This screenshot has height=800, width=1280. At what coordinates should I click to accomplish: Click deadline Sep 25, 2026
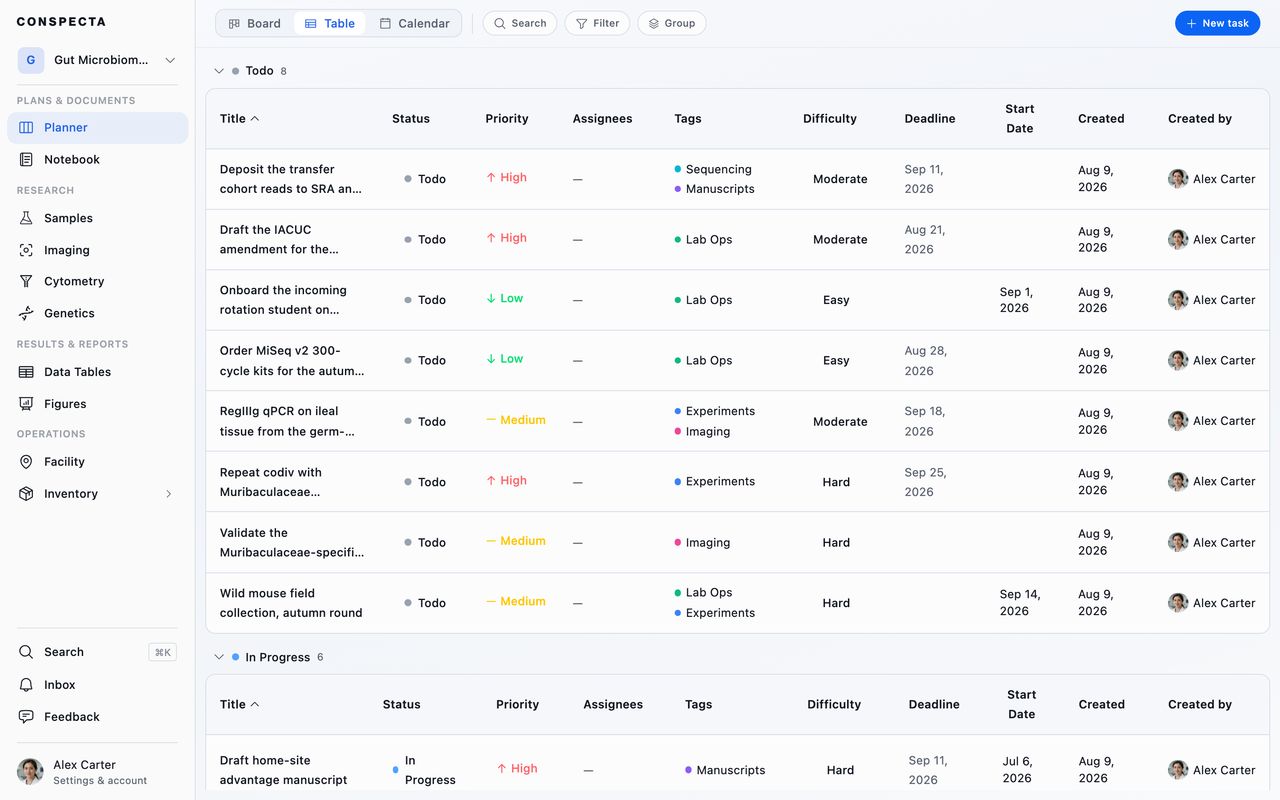(x=926, y=482)
